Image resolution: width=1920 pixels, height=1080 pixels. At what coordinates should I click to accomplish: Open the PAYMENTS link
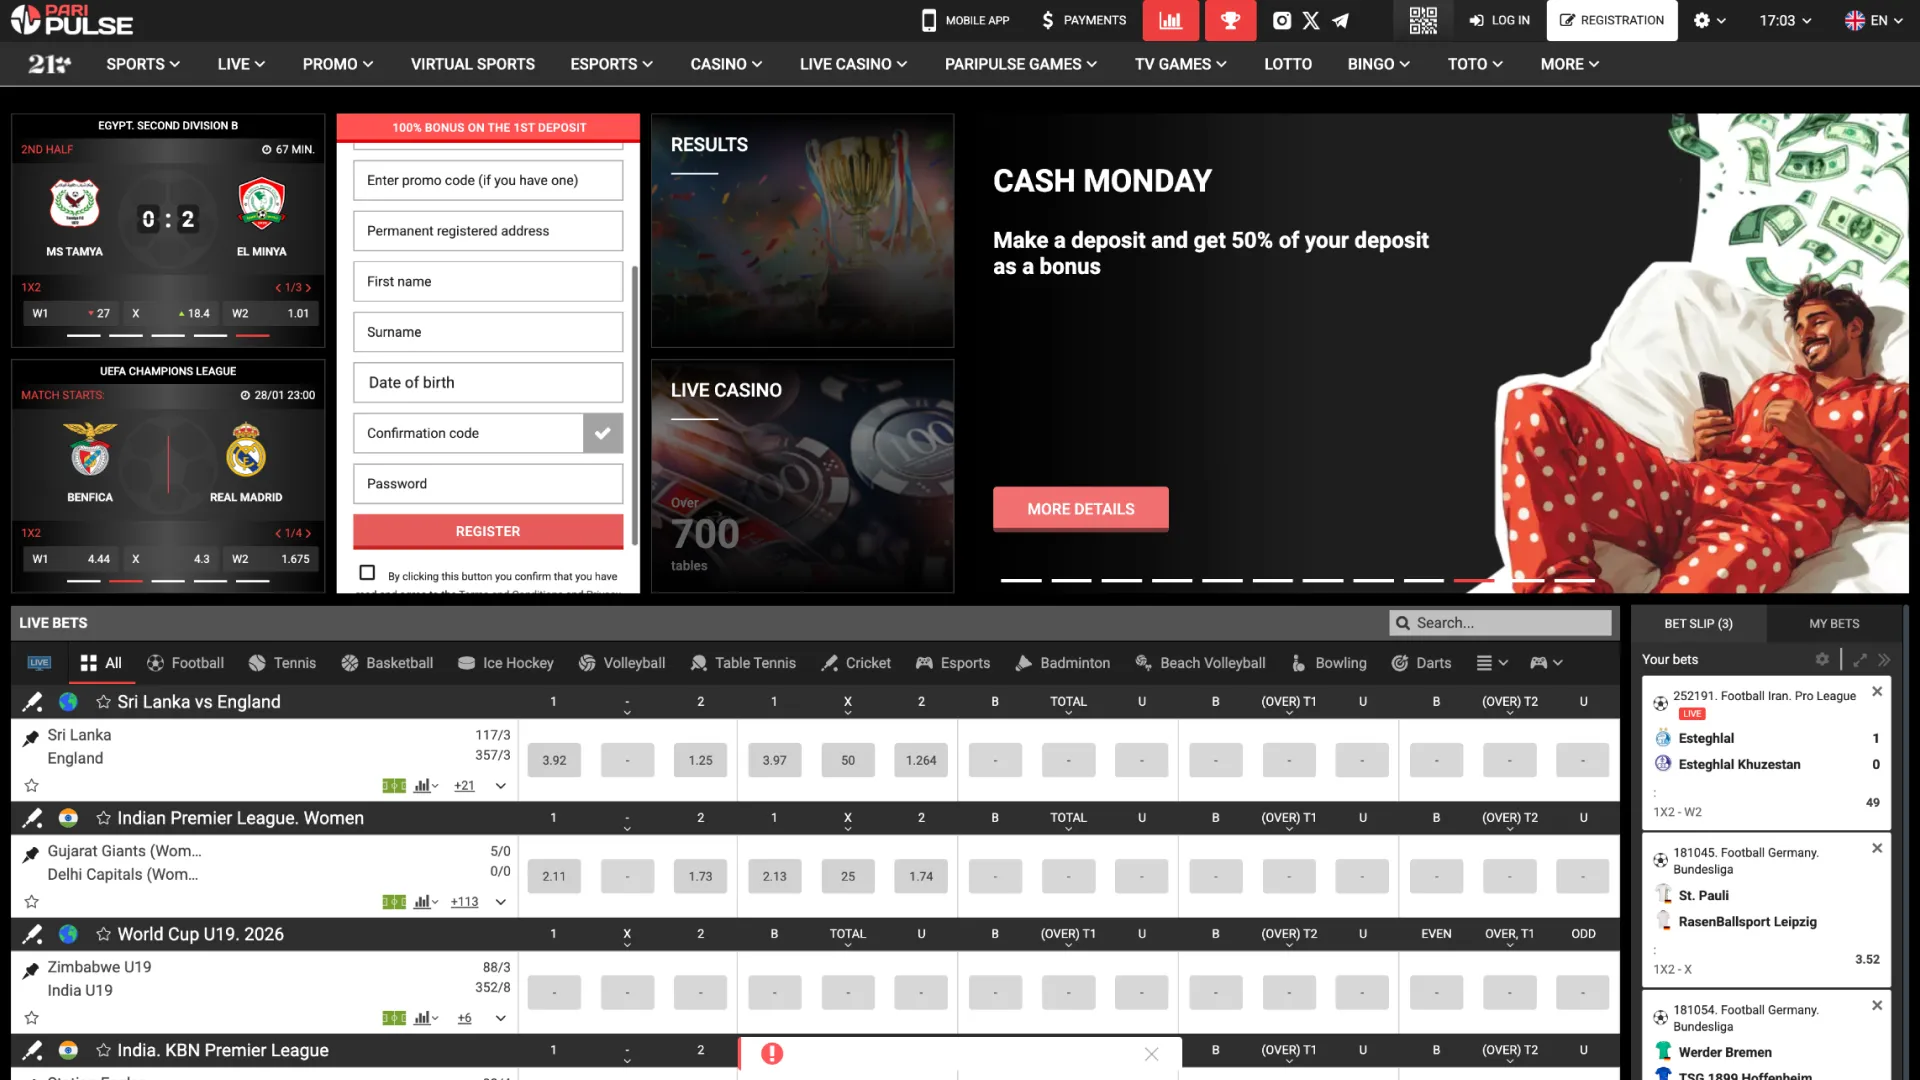(1083, 20)
